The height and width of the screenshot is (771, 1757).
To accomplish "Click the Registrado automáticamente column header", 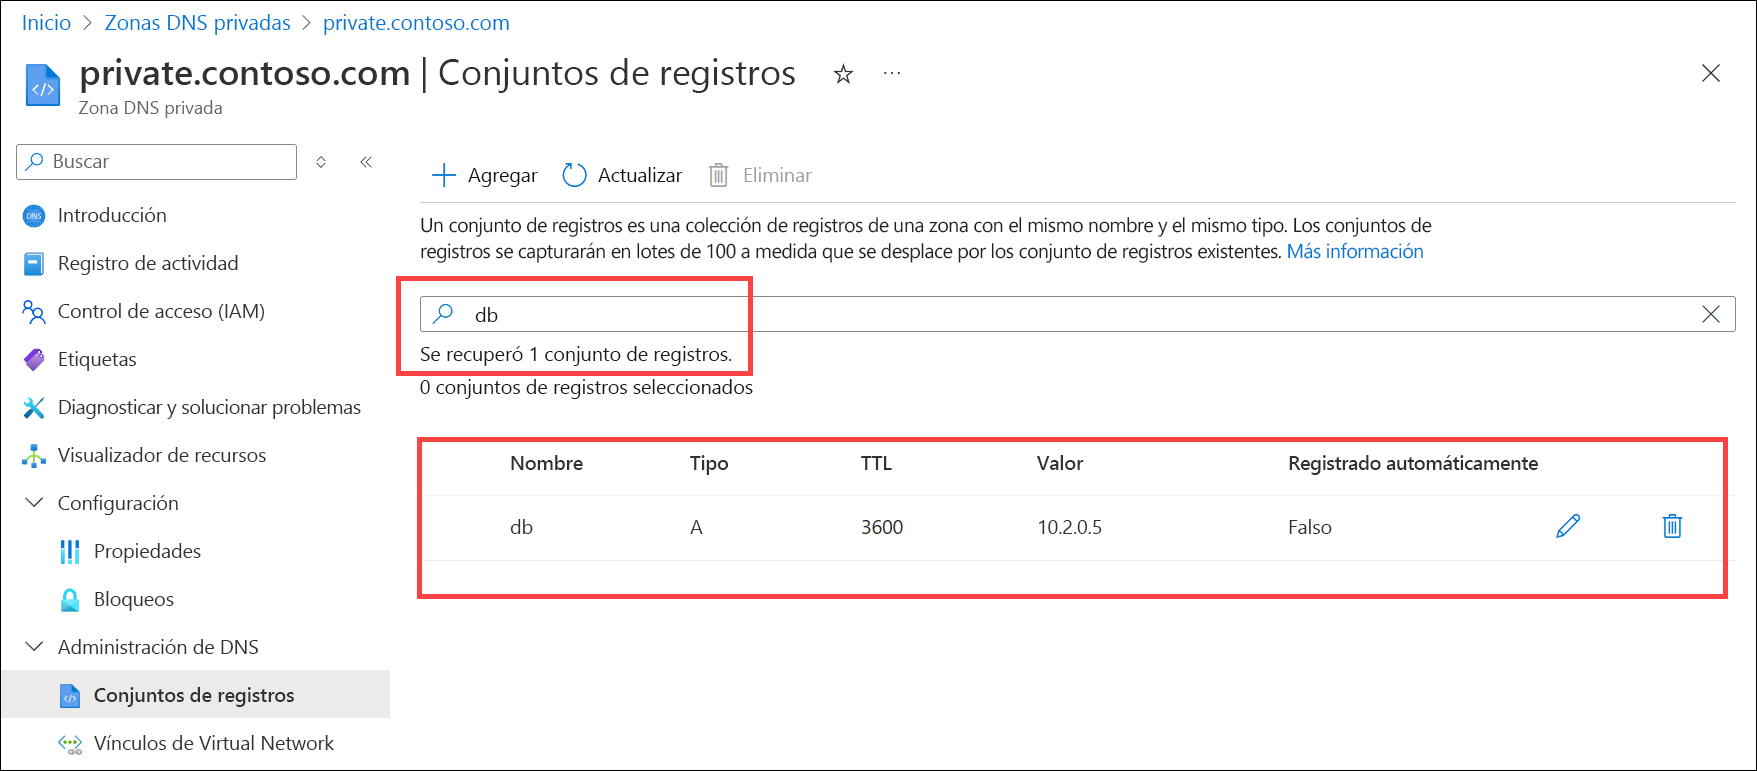I will pos(1413,463).
